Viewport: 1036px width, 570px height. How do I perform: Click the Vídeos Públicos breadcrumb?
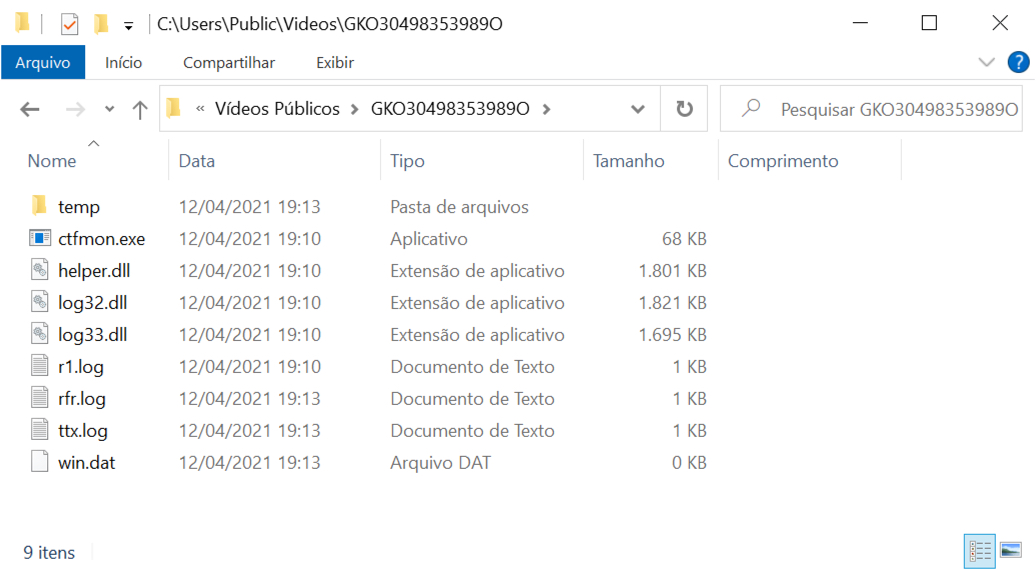pos(277,108)
